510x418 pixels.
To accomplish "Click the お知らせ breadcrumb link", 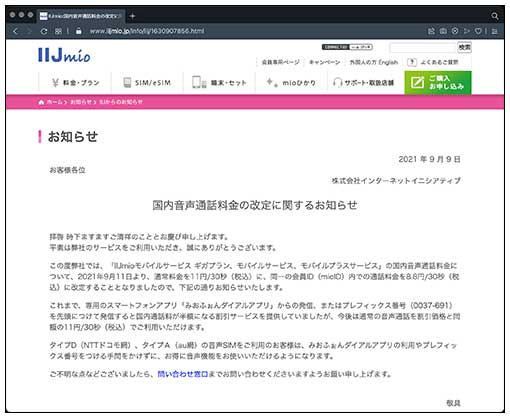I will [x=80, y=102].
